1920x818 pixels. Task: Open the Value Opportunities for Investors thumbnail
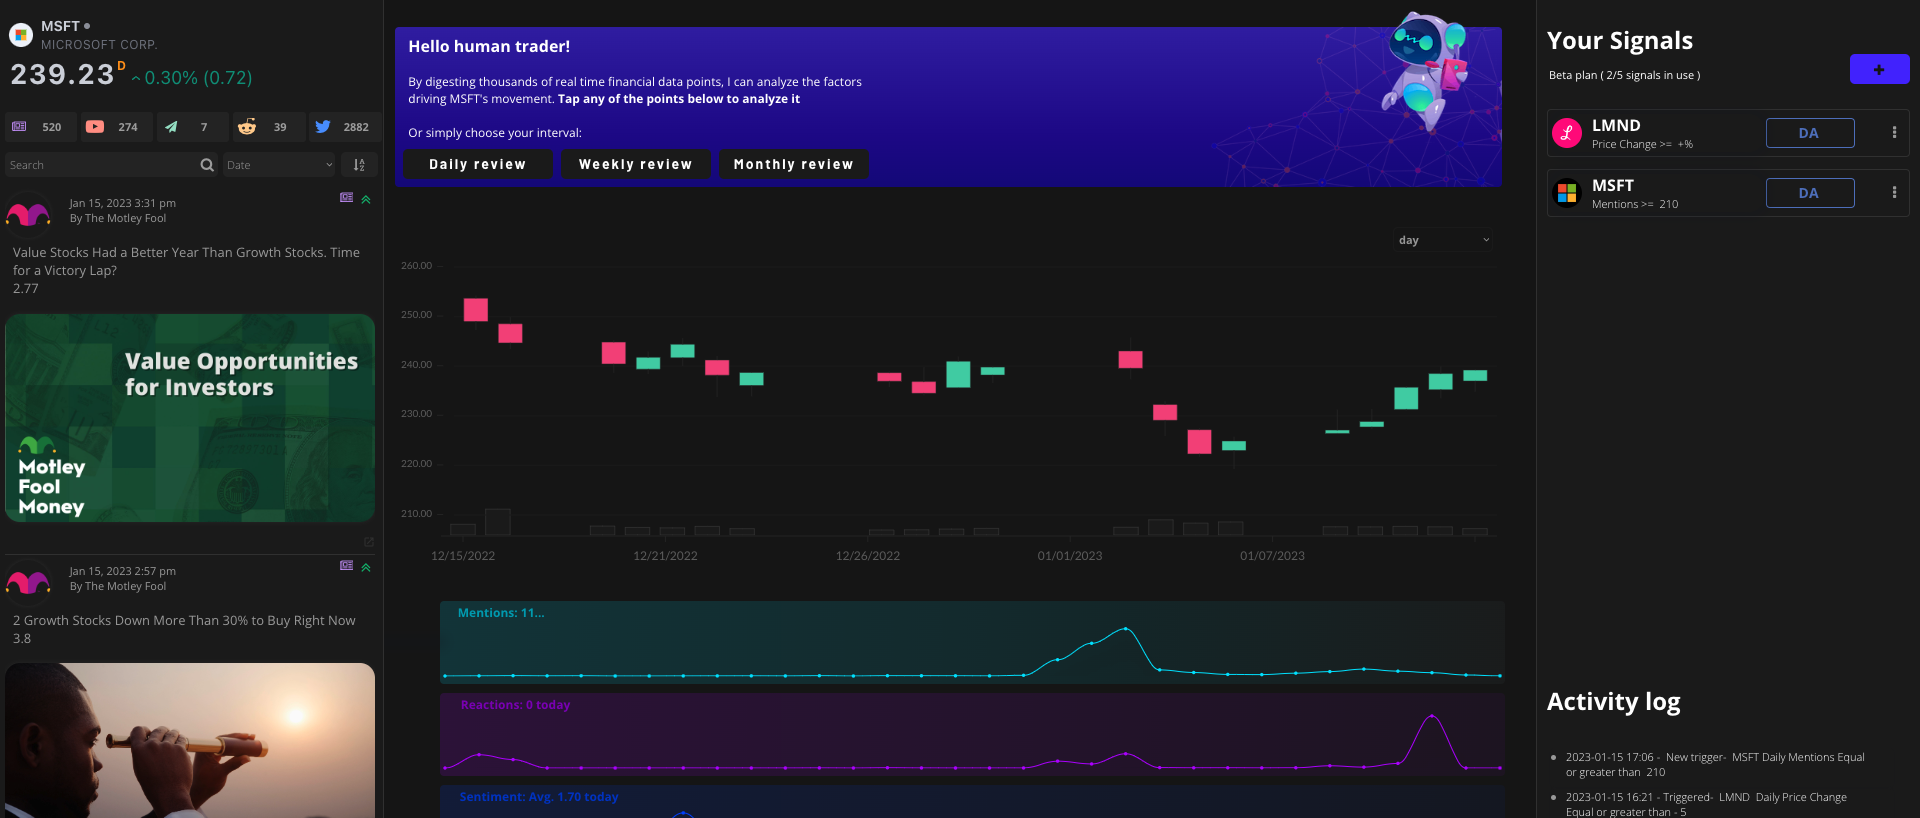click(190, 418)
